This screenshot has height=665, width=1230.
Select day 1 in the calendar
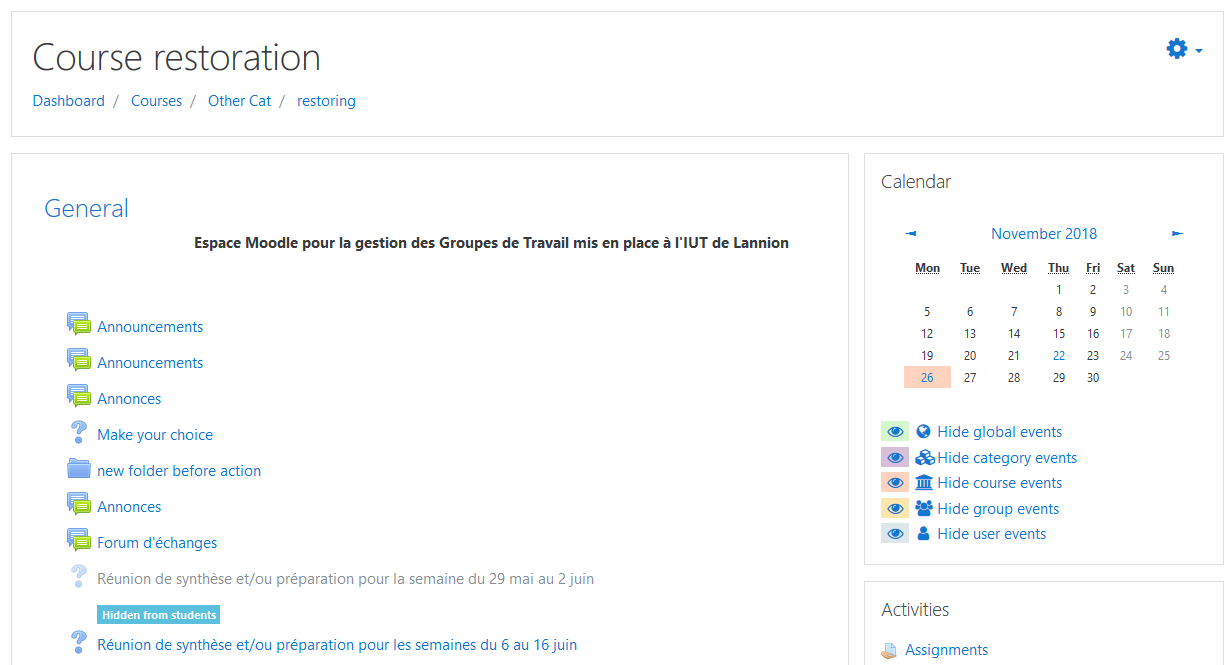(x=1059, y=289)
